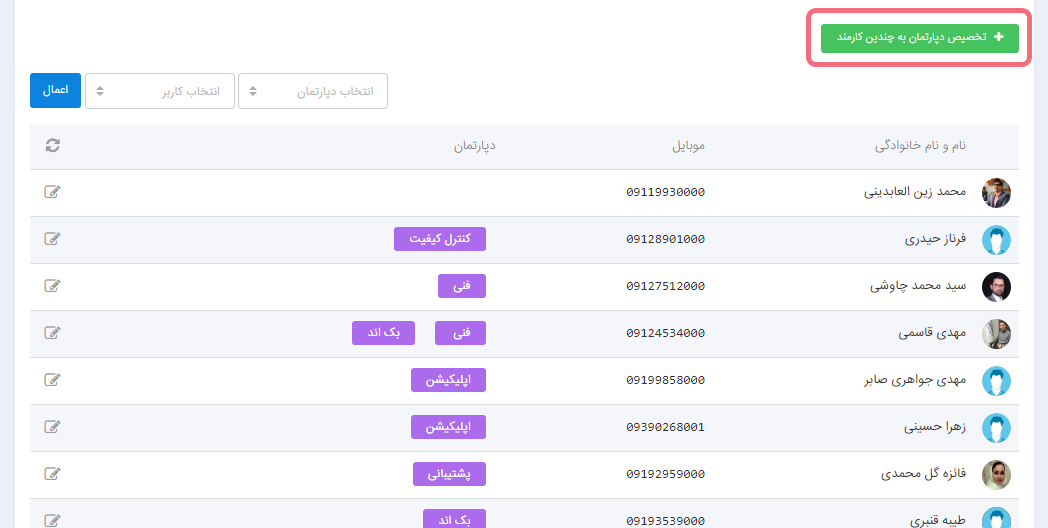Click edit icon for زهرا حسینی row
This screenshot has height=528, width=1048.
click(53, 427)
